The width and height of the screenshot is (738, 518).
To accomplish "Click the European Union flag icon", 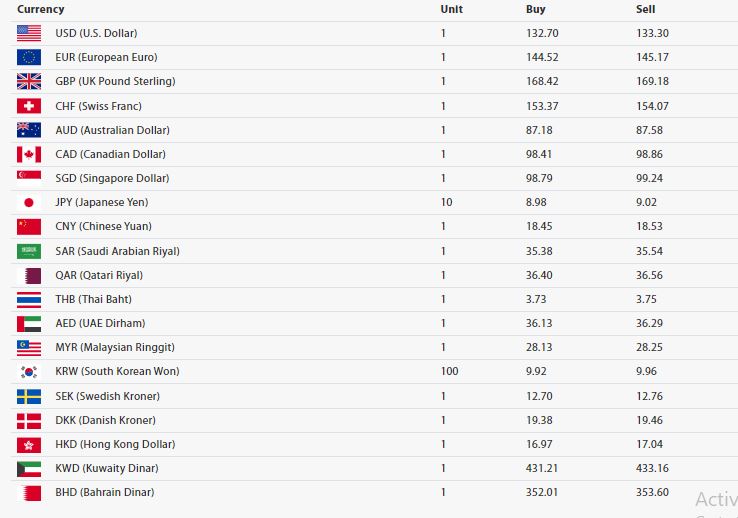I will pos(28,57).
